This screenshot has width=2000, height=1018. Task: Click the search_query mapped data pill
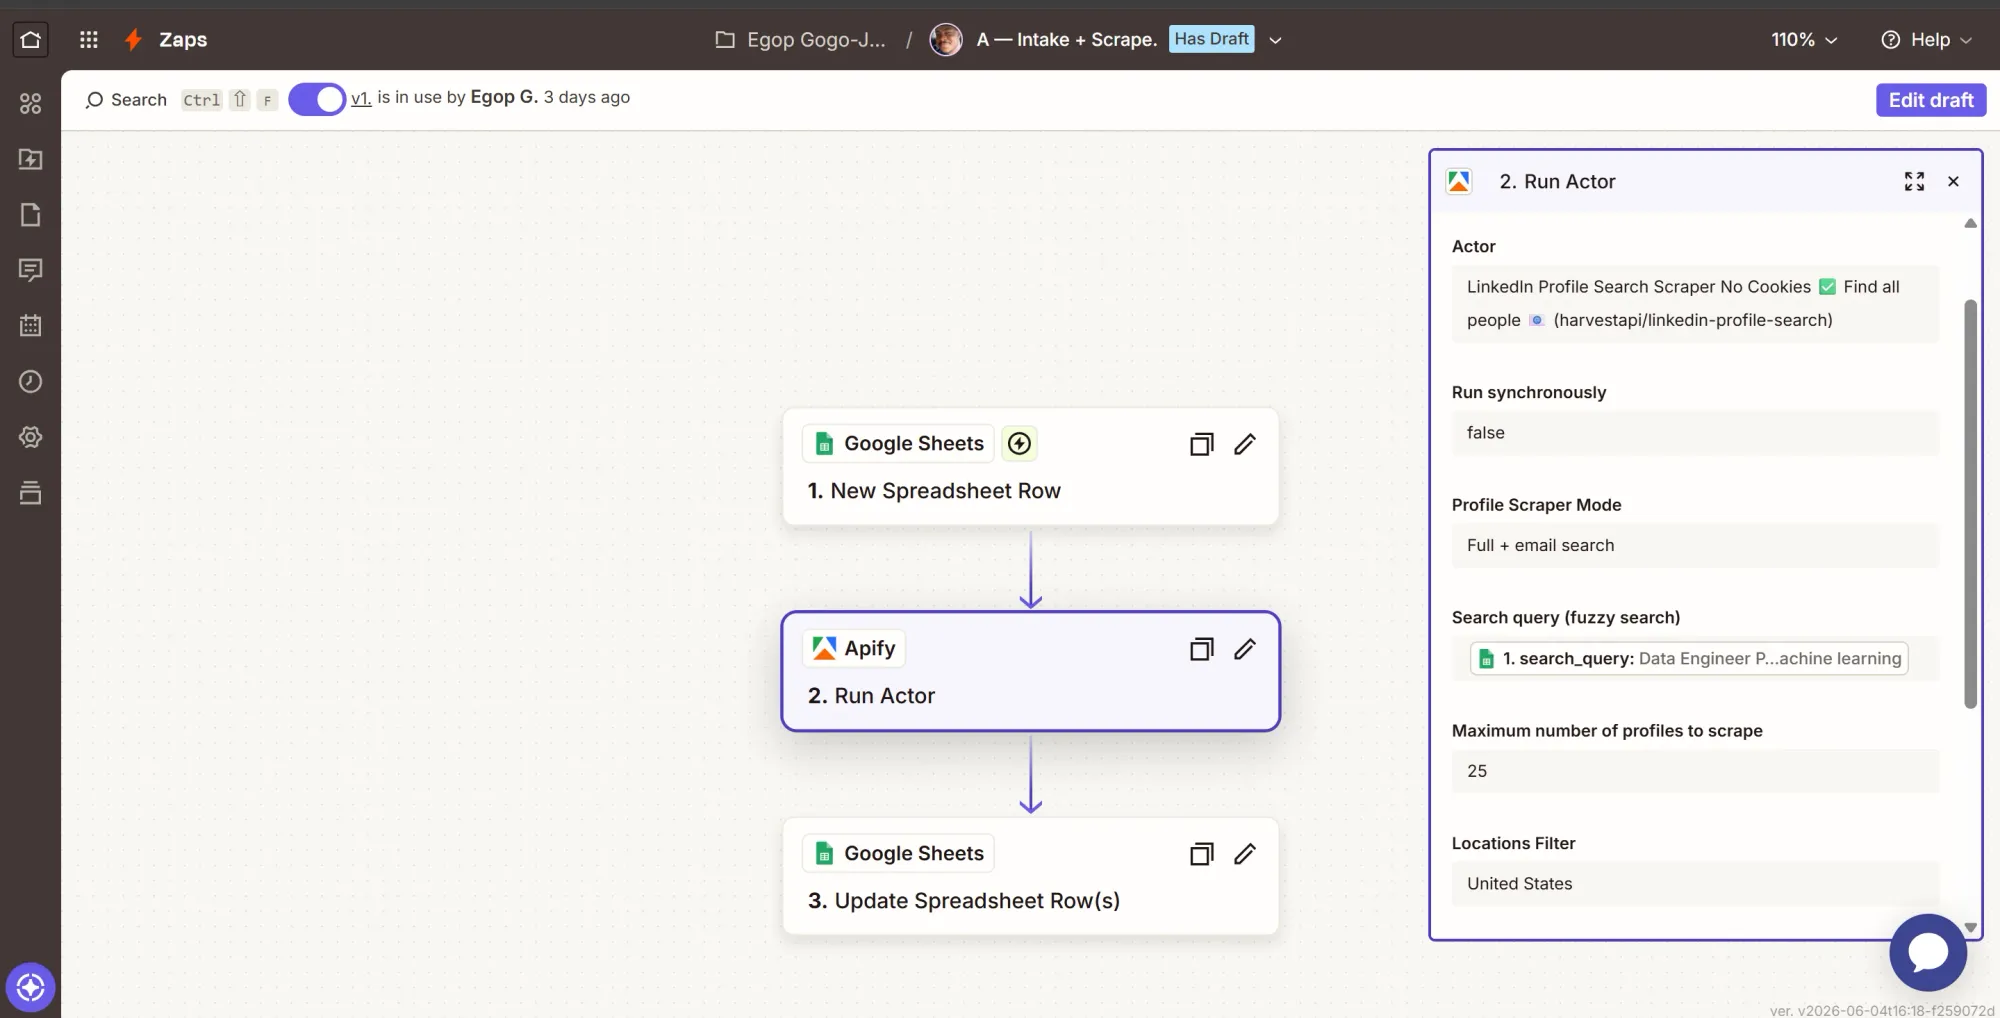[x=1688, y=658]
